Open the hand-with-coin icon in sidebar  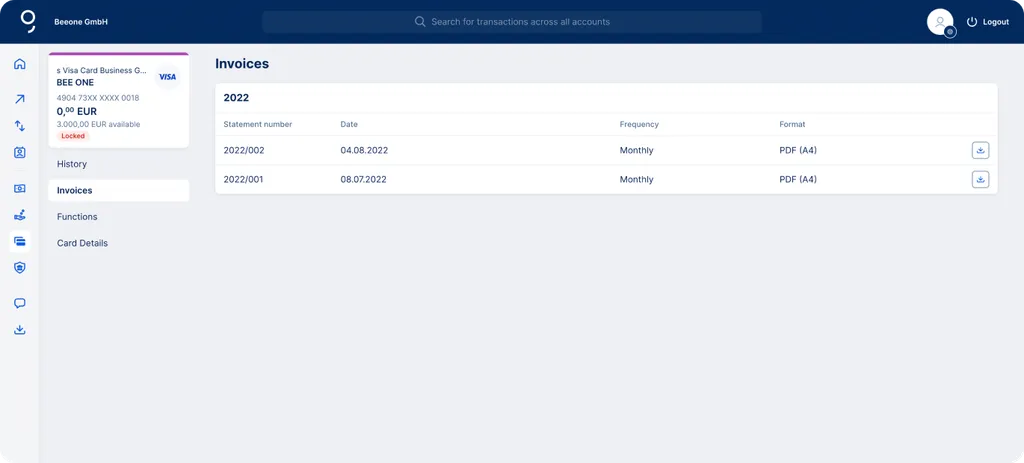pos(20,215)
